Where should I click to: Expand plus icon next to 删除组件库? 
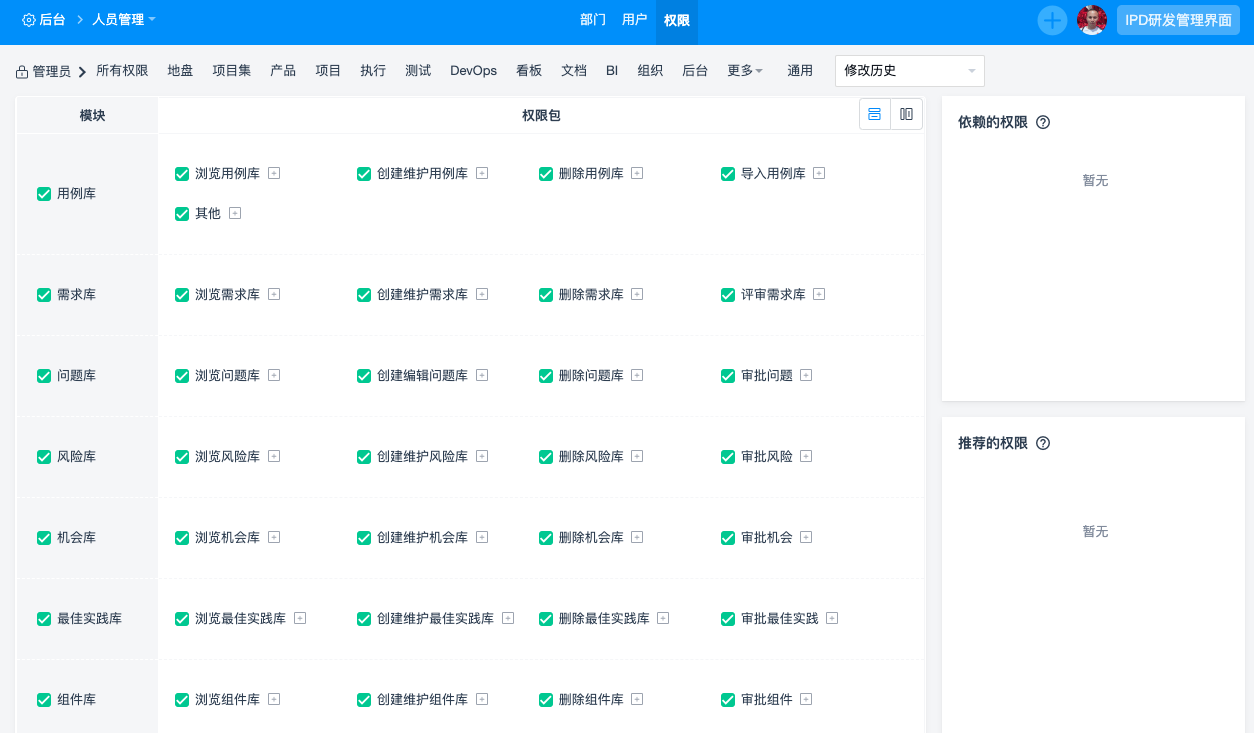coord(637,699)
